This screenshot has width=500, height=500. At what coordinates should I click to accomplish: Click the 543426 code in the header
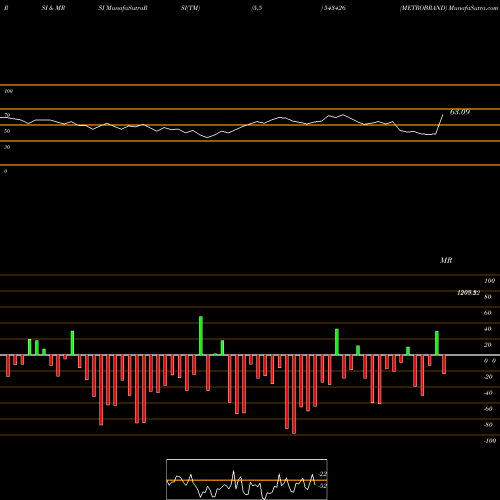[x=334, y=8]
